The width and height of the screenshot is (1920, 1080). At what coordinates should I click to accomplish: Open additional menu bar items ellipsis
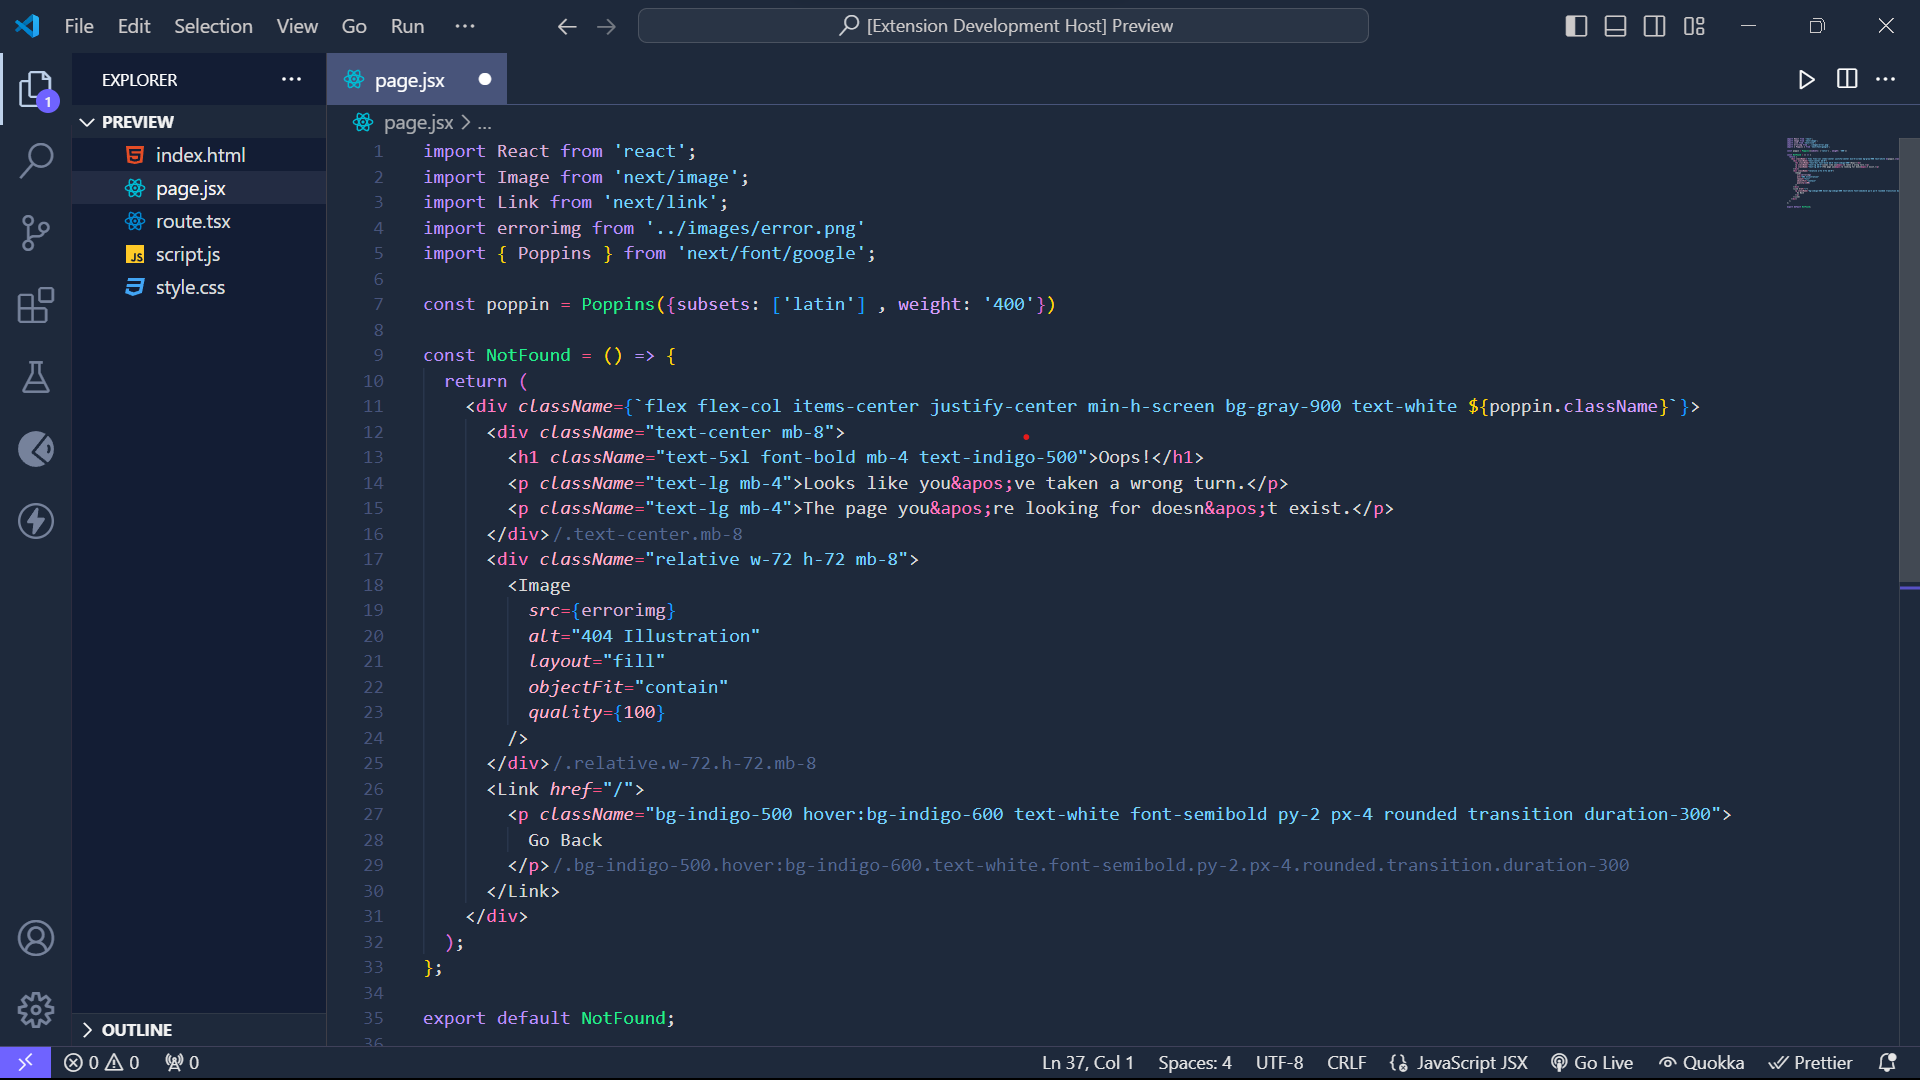click(465, 26)
